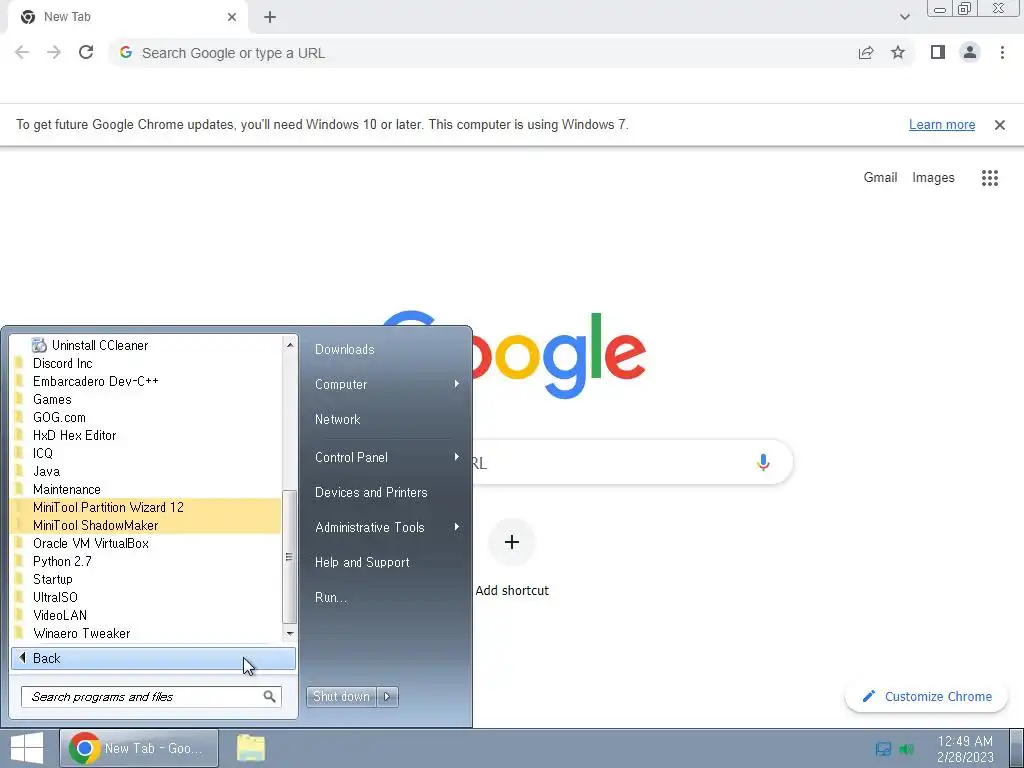This screenshot has height=768, width=1024.
Task: Open Control Panel in the Start menu
Action: [x=387, y=457]
